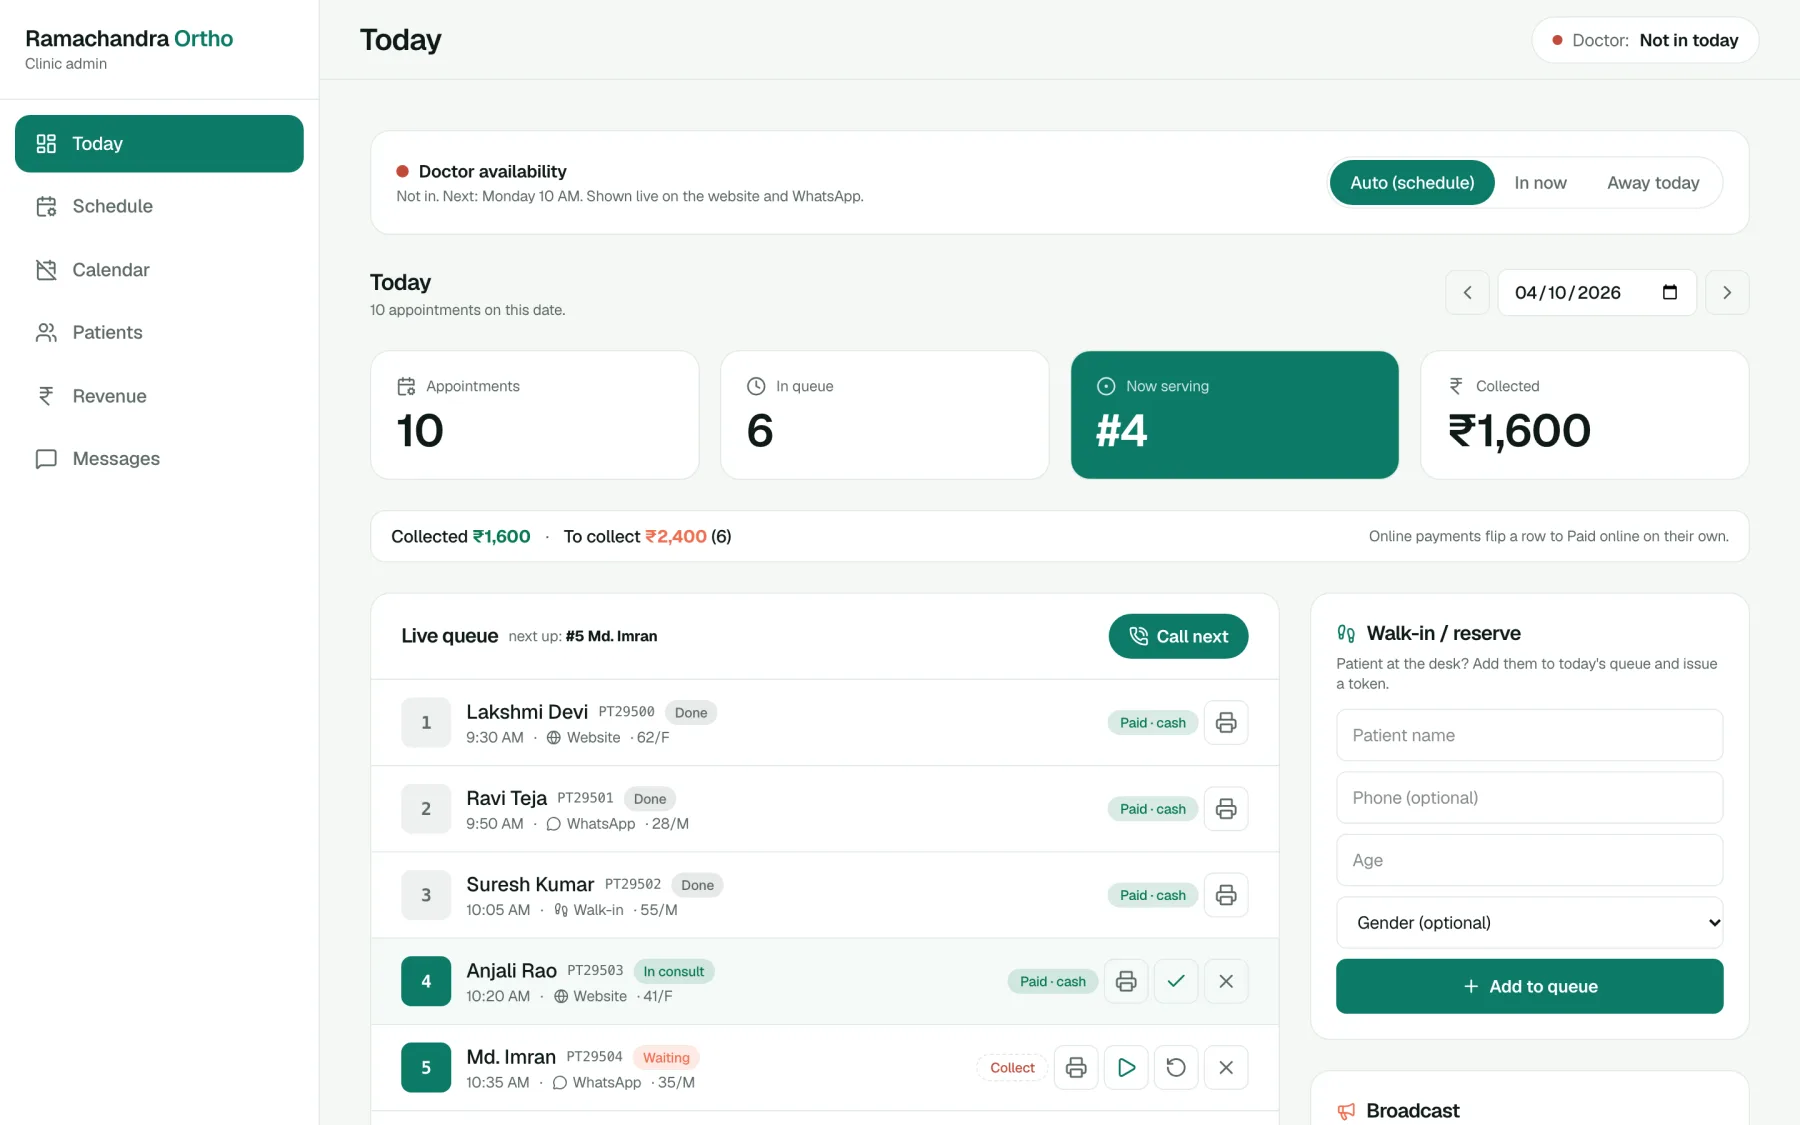Viewport: 1800px width, 1125px height.
Task: Click patient ID PT29500
Action: tap(626, 712)
